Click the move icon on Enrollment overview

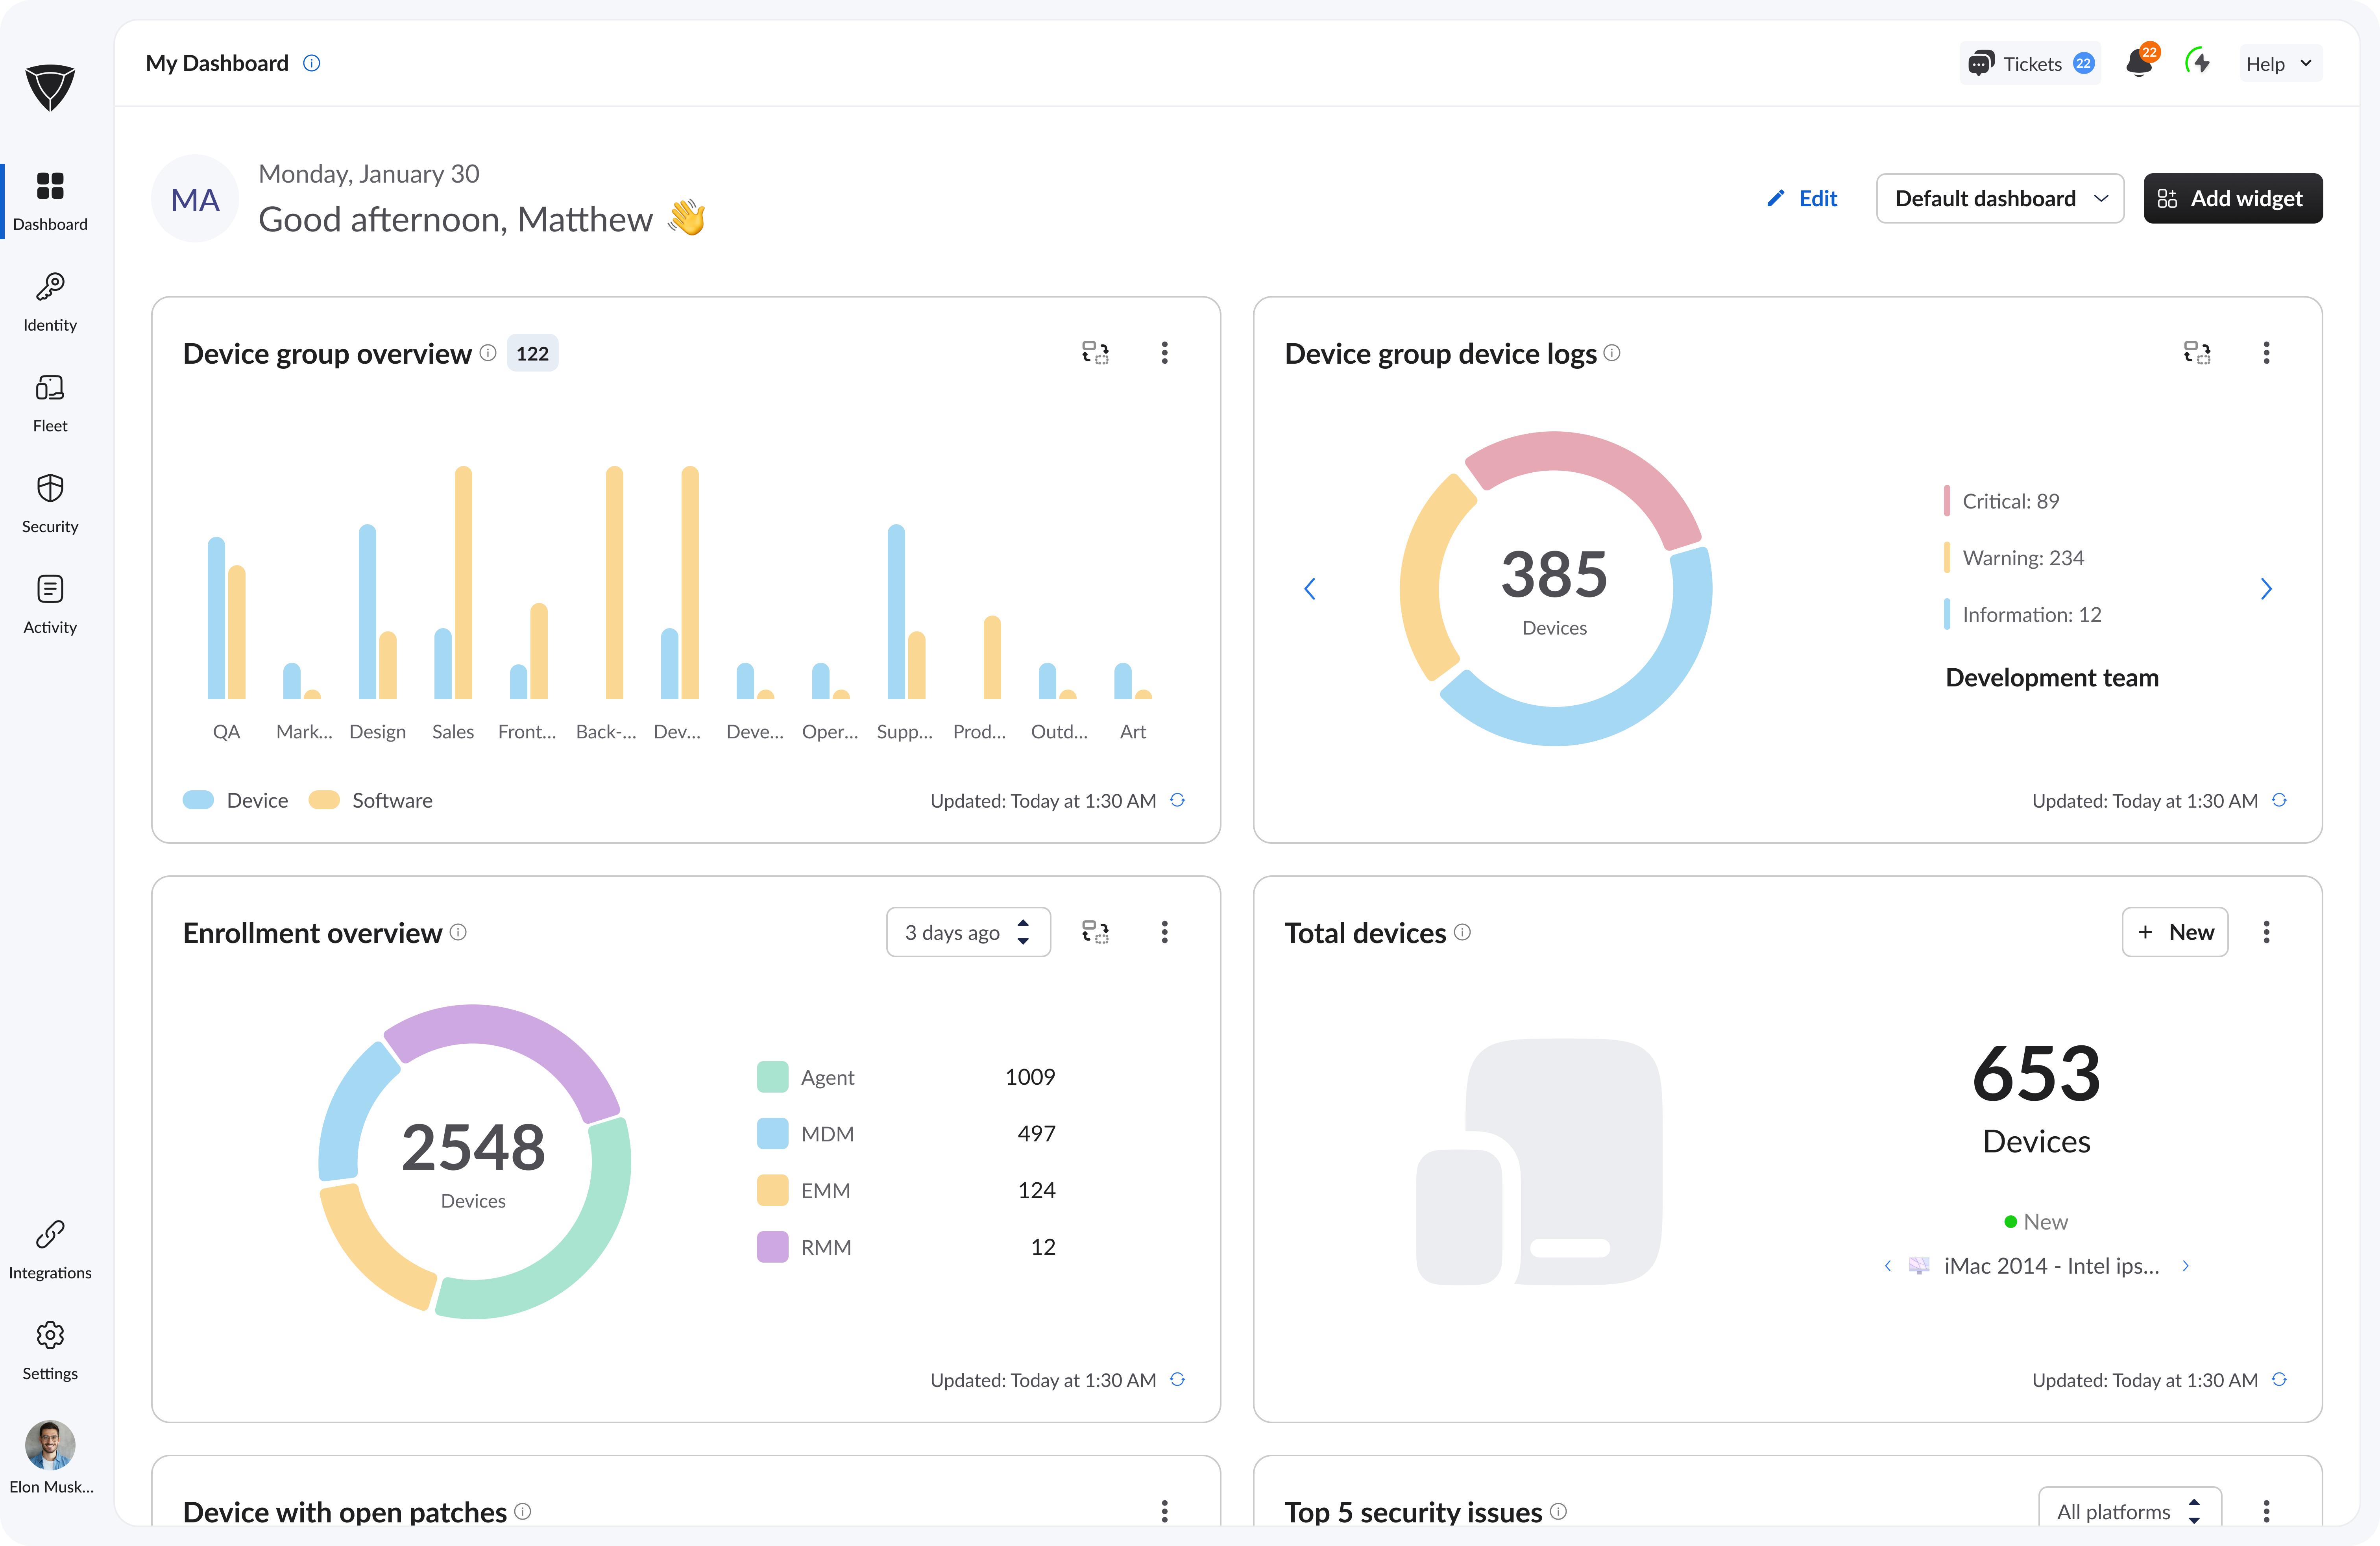[x=1095, y=932]
